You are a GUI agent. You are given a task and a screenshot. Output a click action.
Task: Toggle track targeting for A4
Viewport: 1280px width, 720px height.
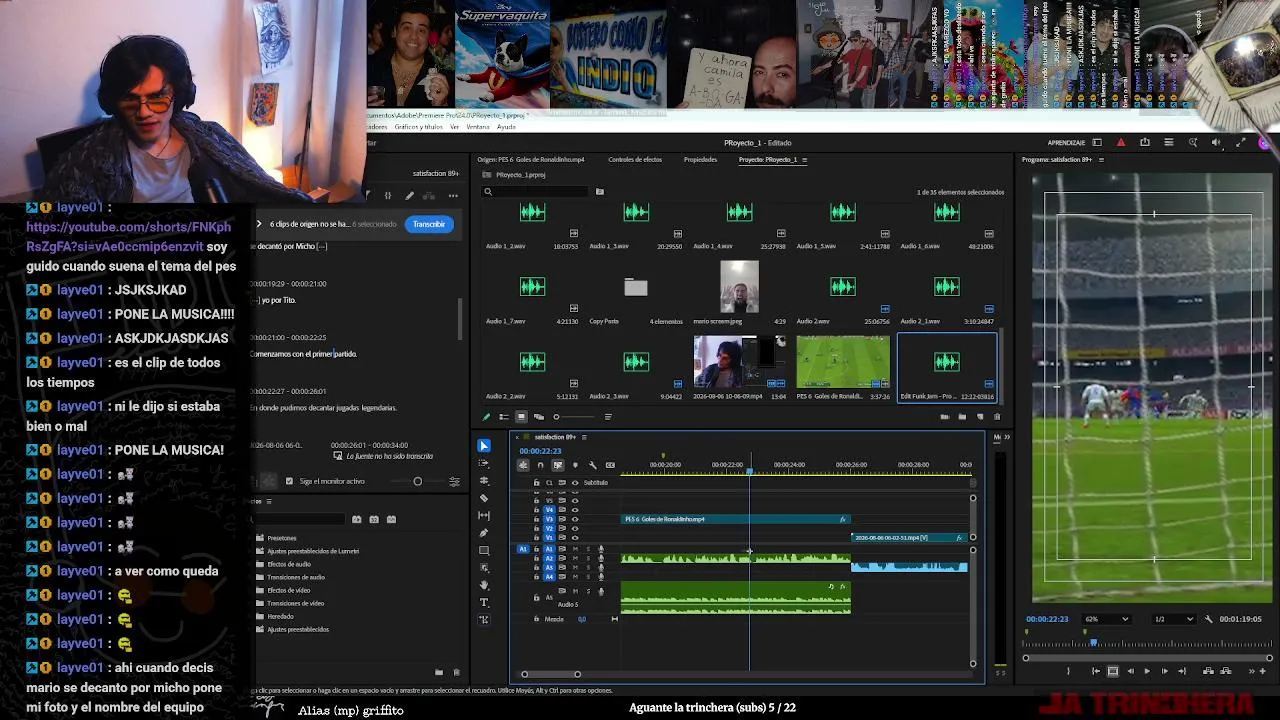pos(549,577)
